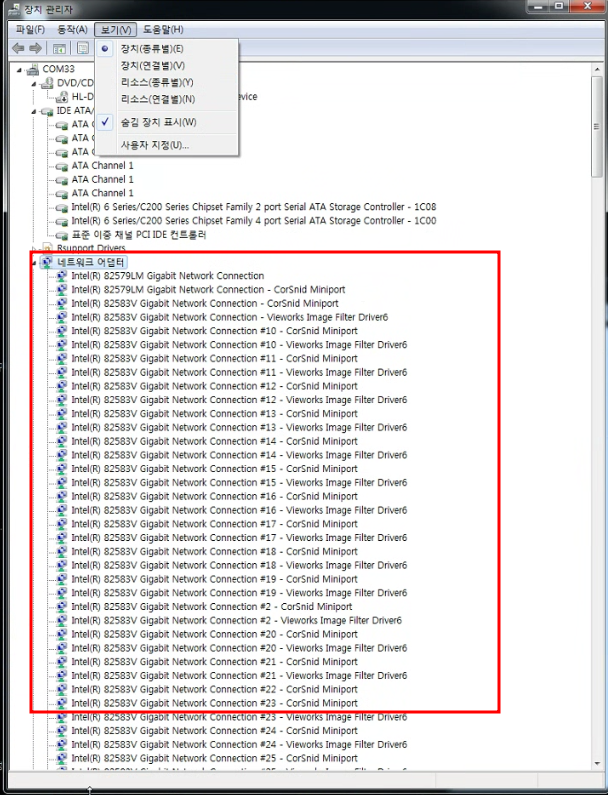Click icon of 82583V #24 - Vieworks Image Filter Driver6
This screenshot has width=608, height=795.
pos(61,745)
